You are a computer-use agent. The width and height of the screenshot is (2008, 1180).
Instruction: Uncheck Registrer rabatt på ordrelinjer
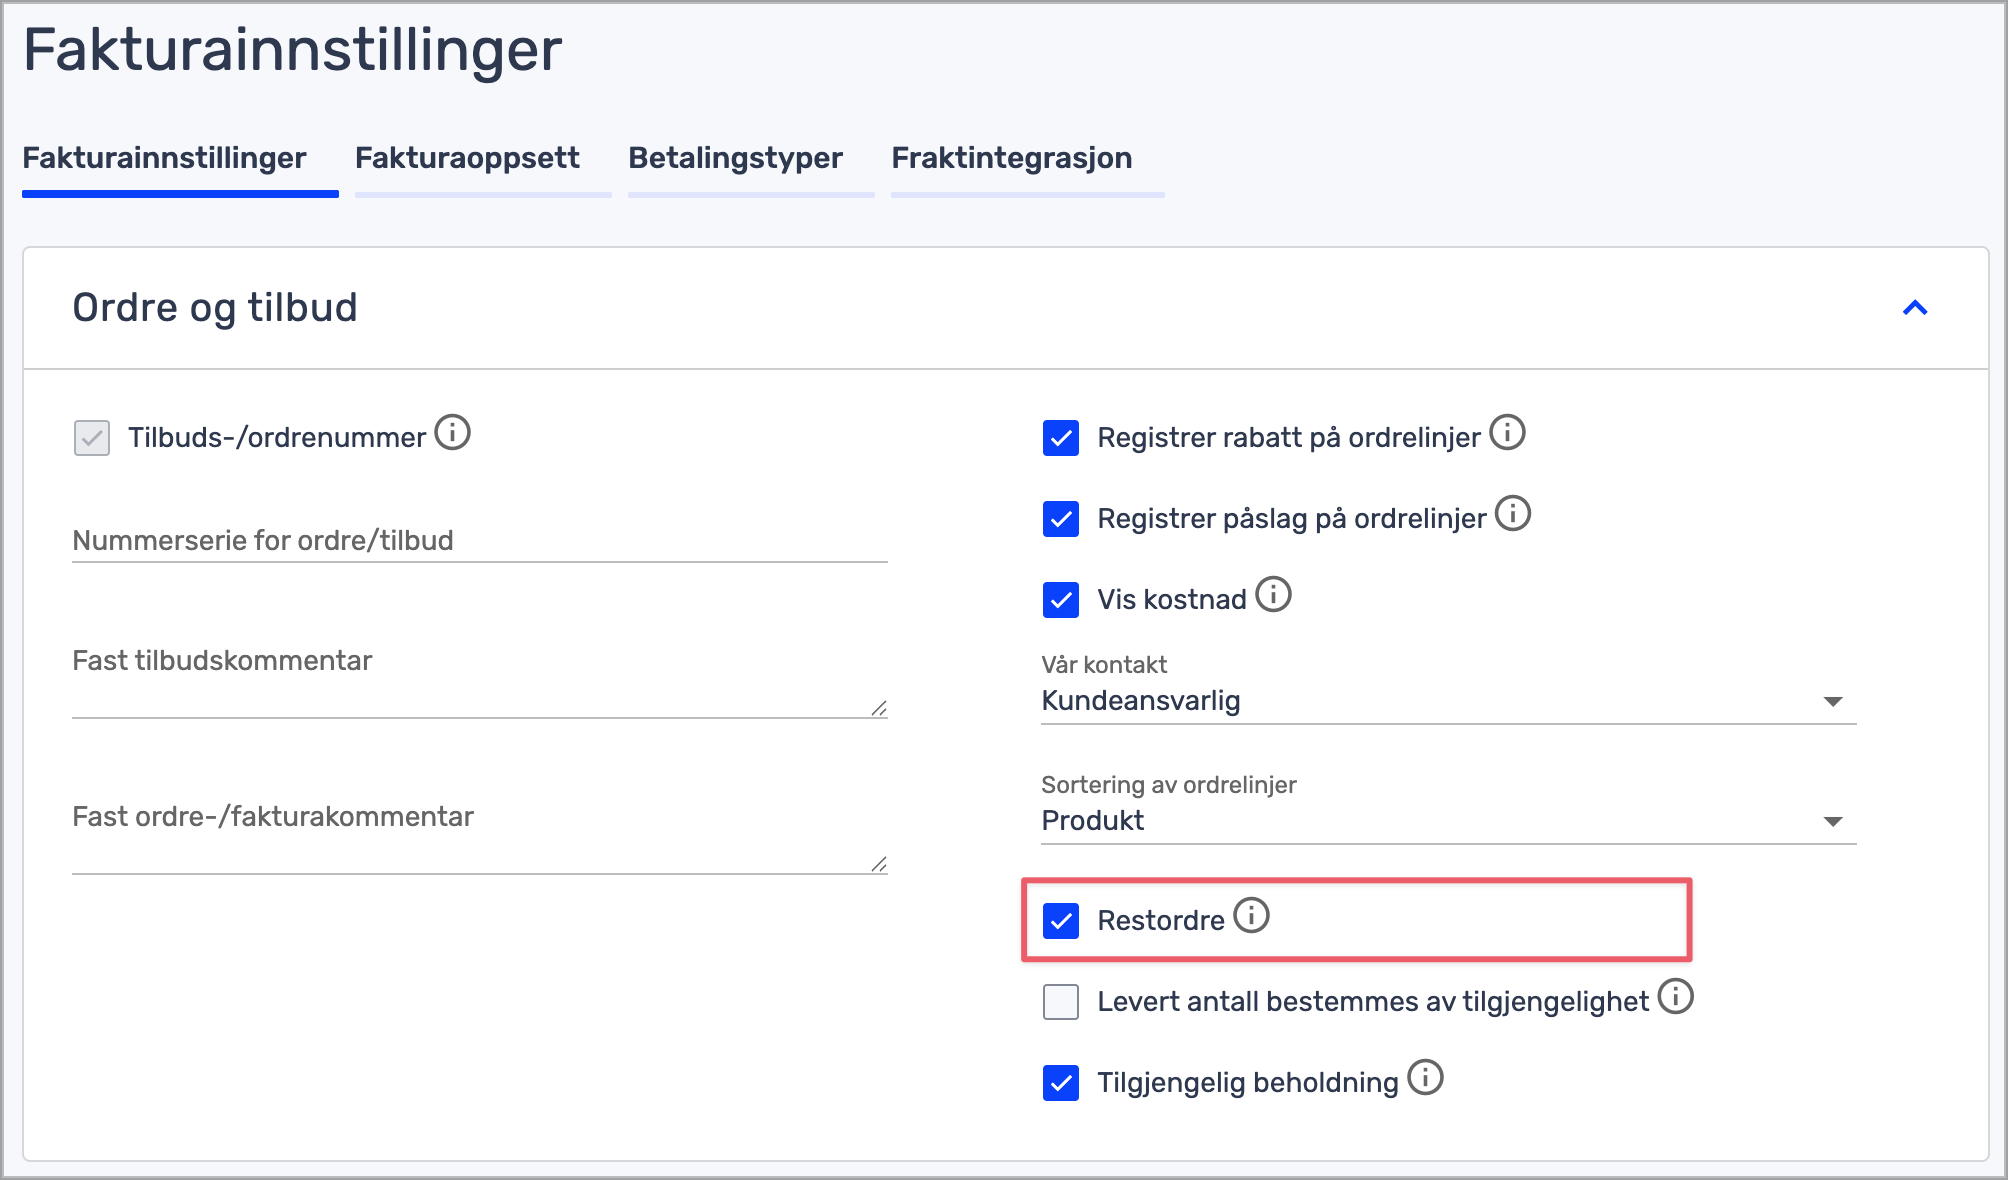[x=1061, y=438]
